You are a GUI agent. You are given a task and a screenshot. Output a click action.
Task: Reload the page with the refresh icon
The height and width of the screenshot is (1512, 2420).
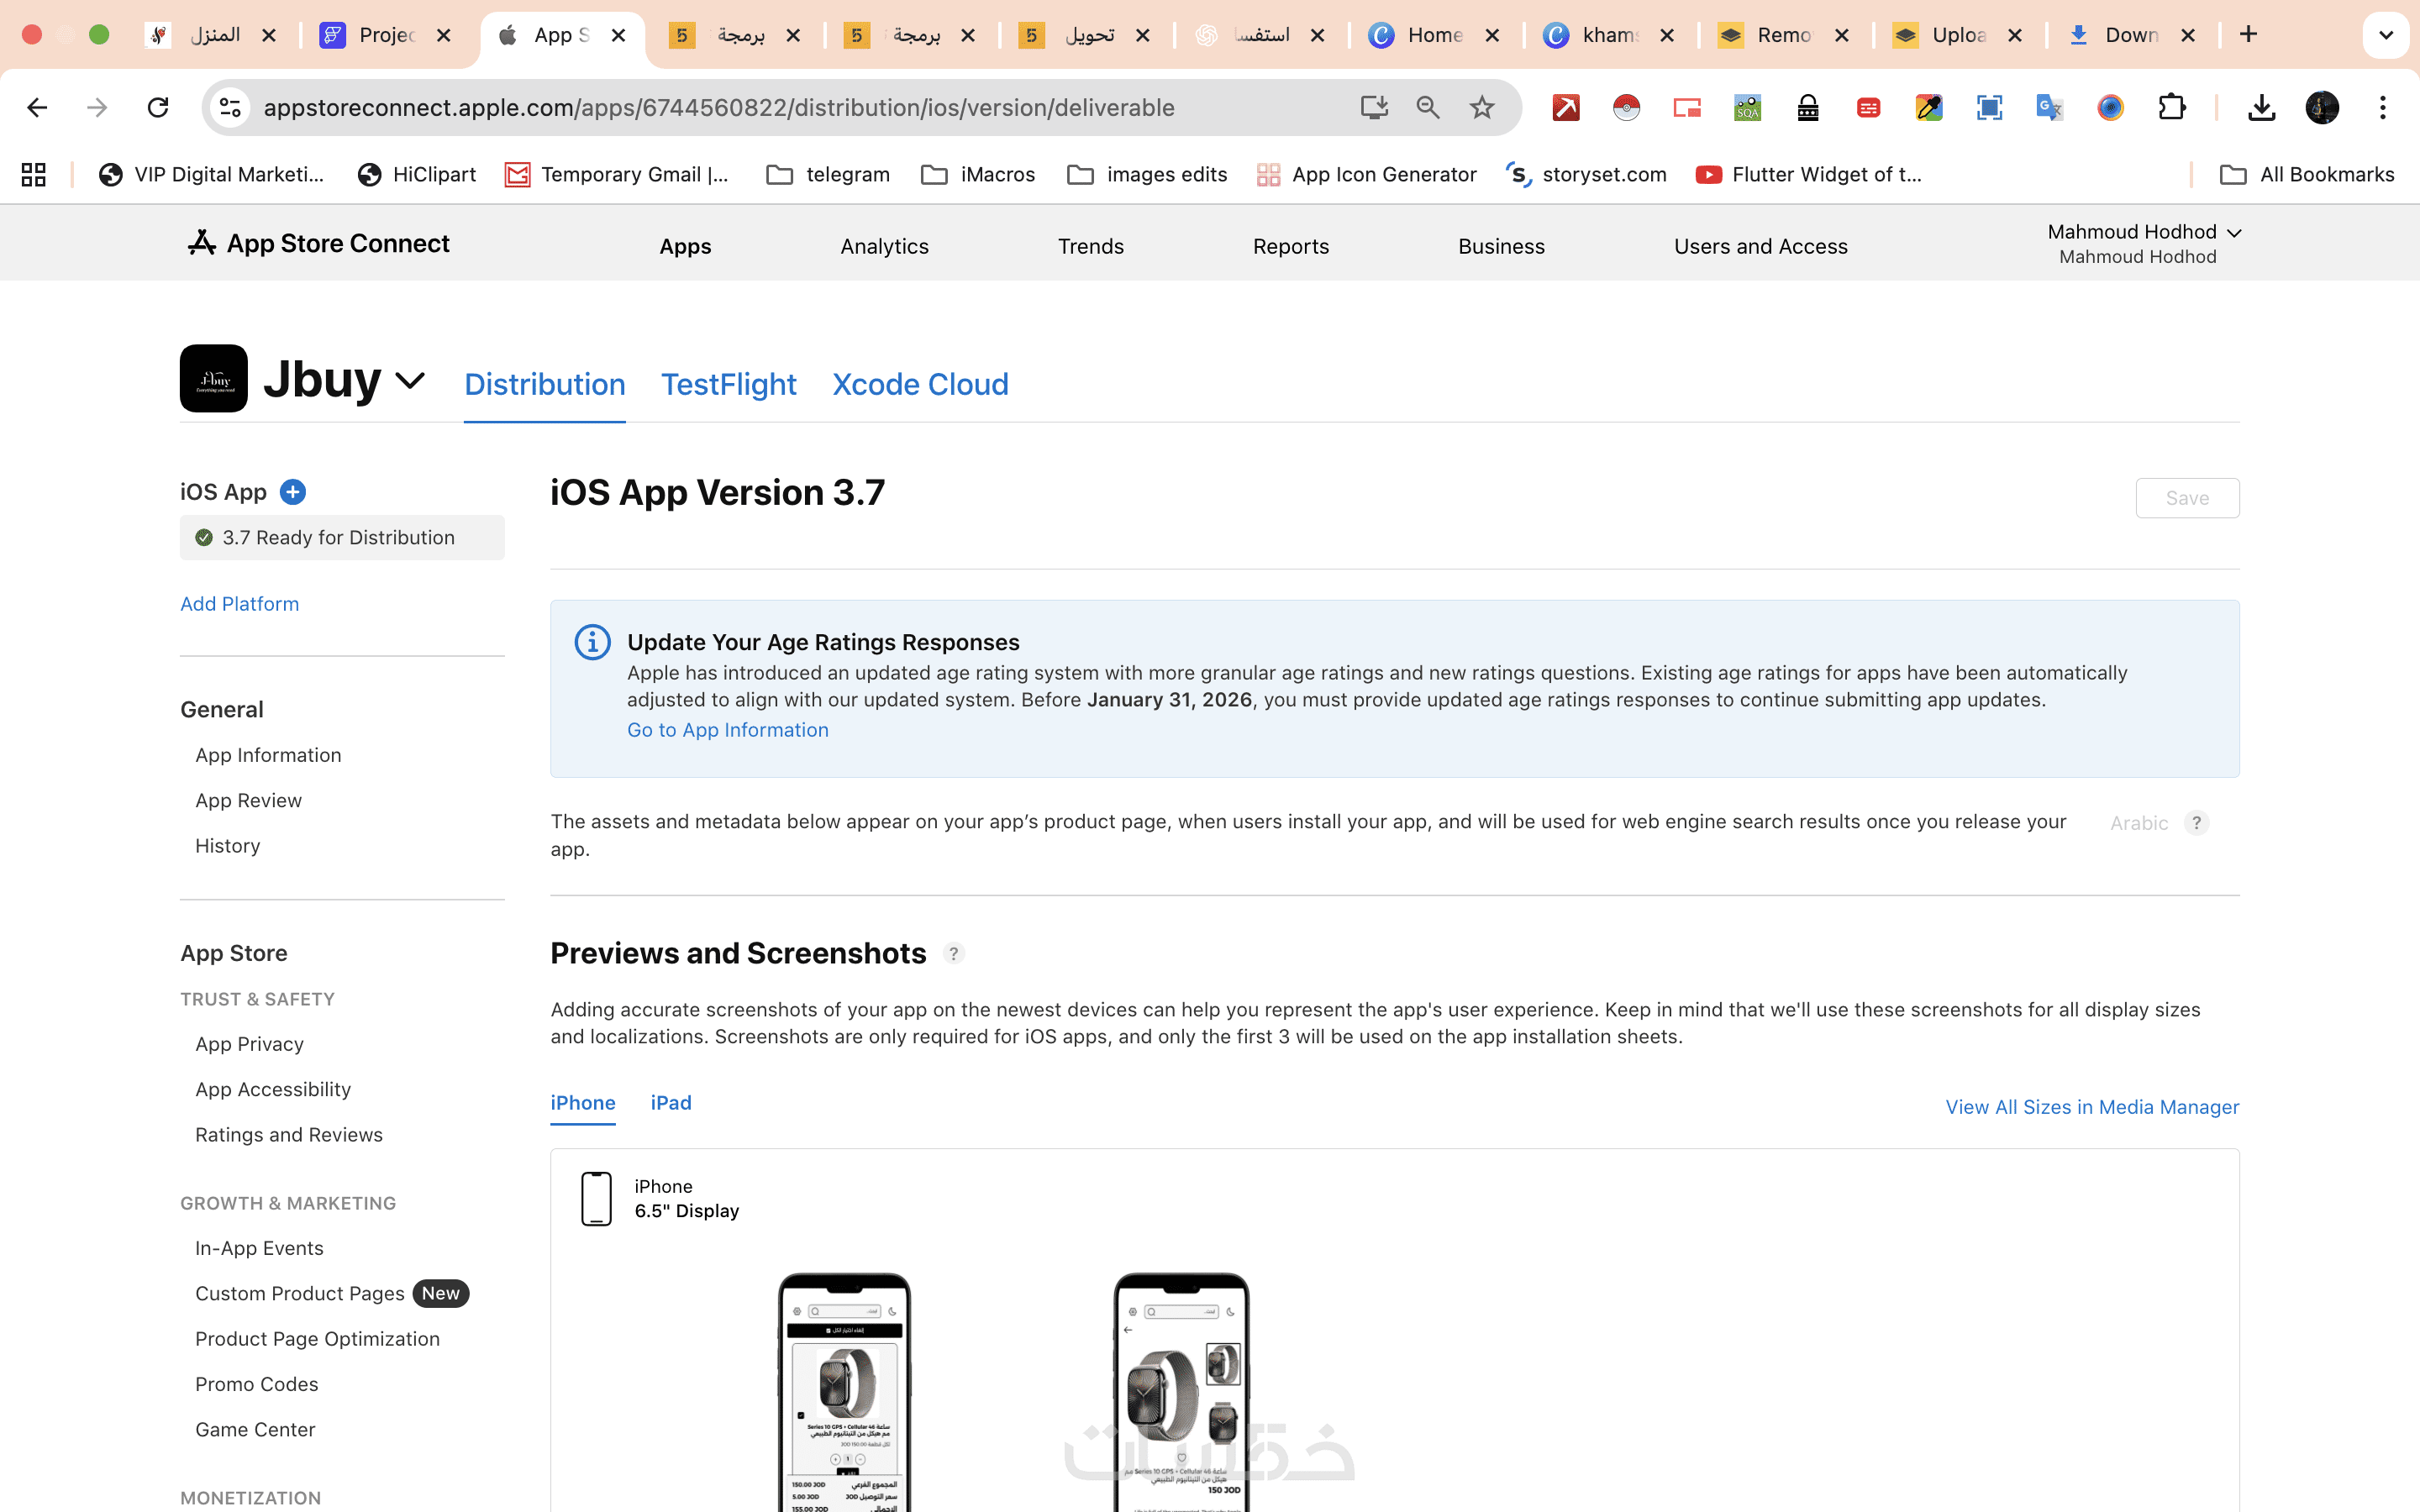point(158,107)
